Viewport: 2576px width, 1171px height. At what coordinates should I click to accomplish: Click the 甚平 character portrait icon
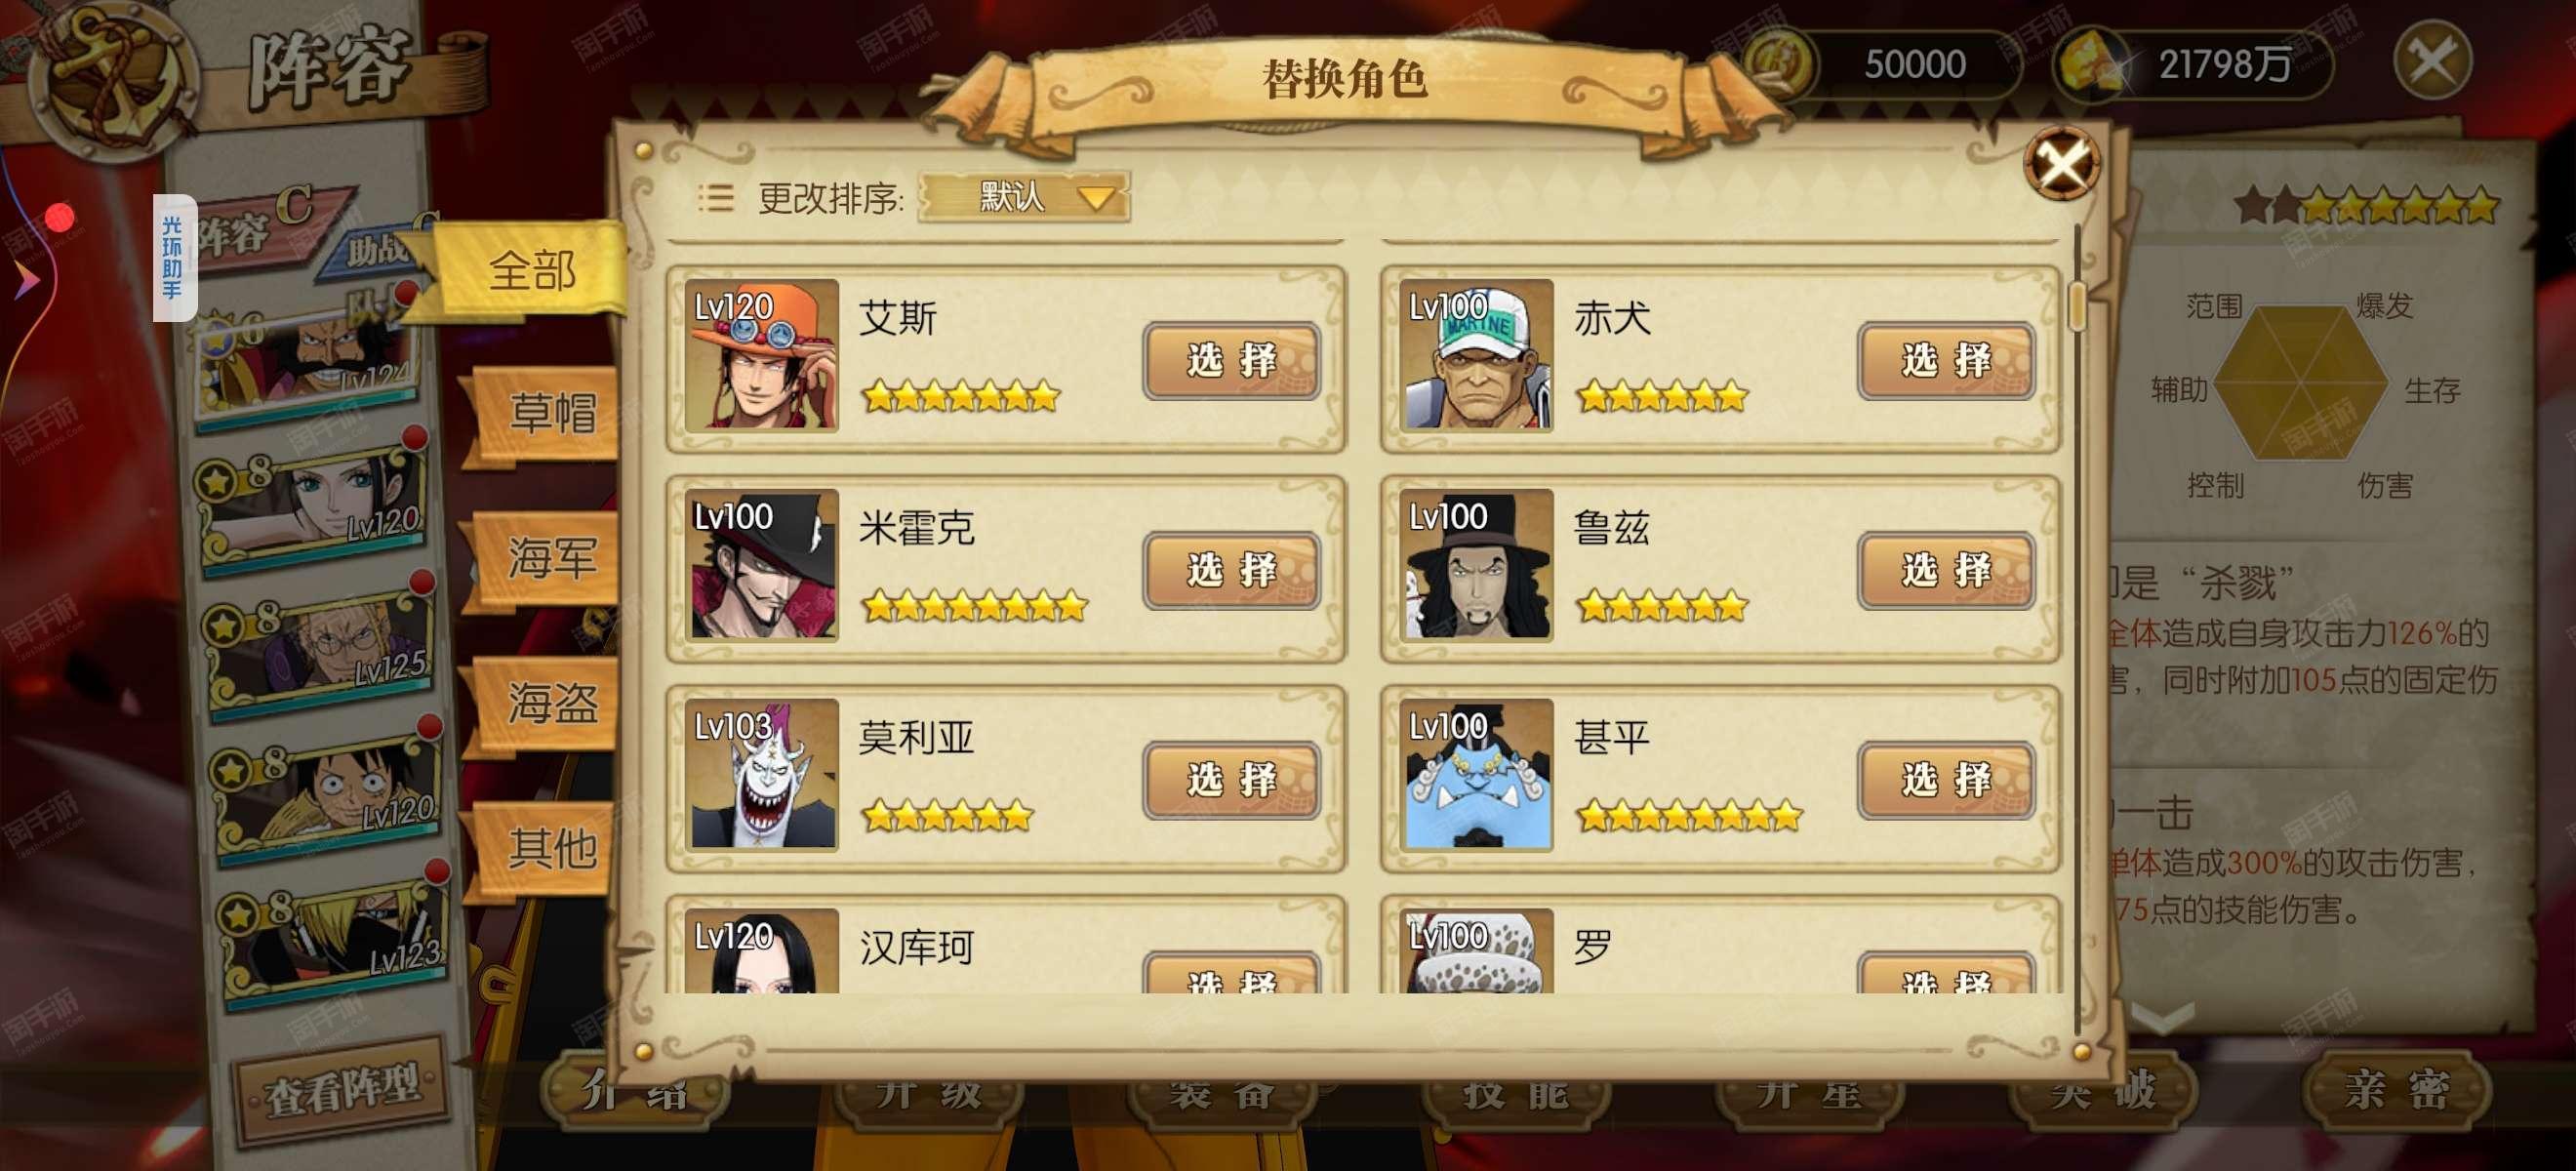(1476, 776)
